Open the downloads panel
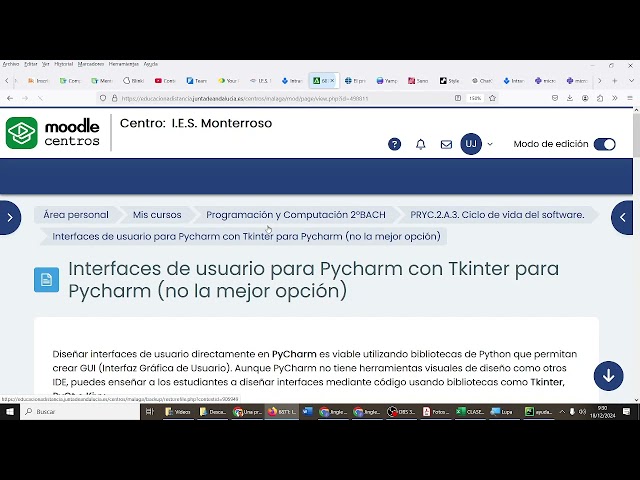Screen dimensions: 640x480 (570, 98)
